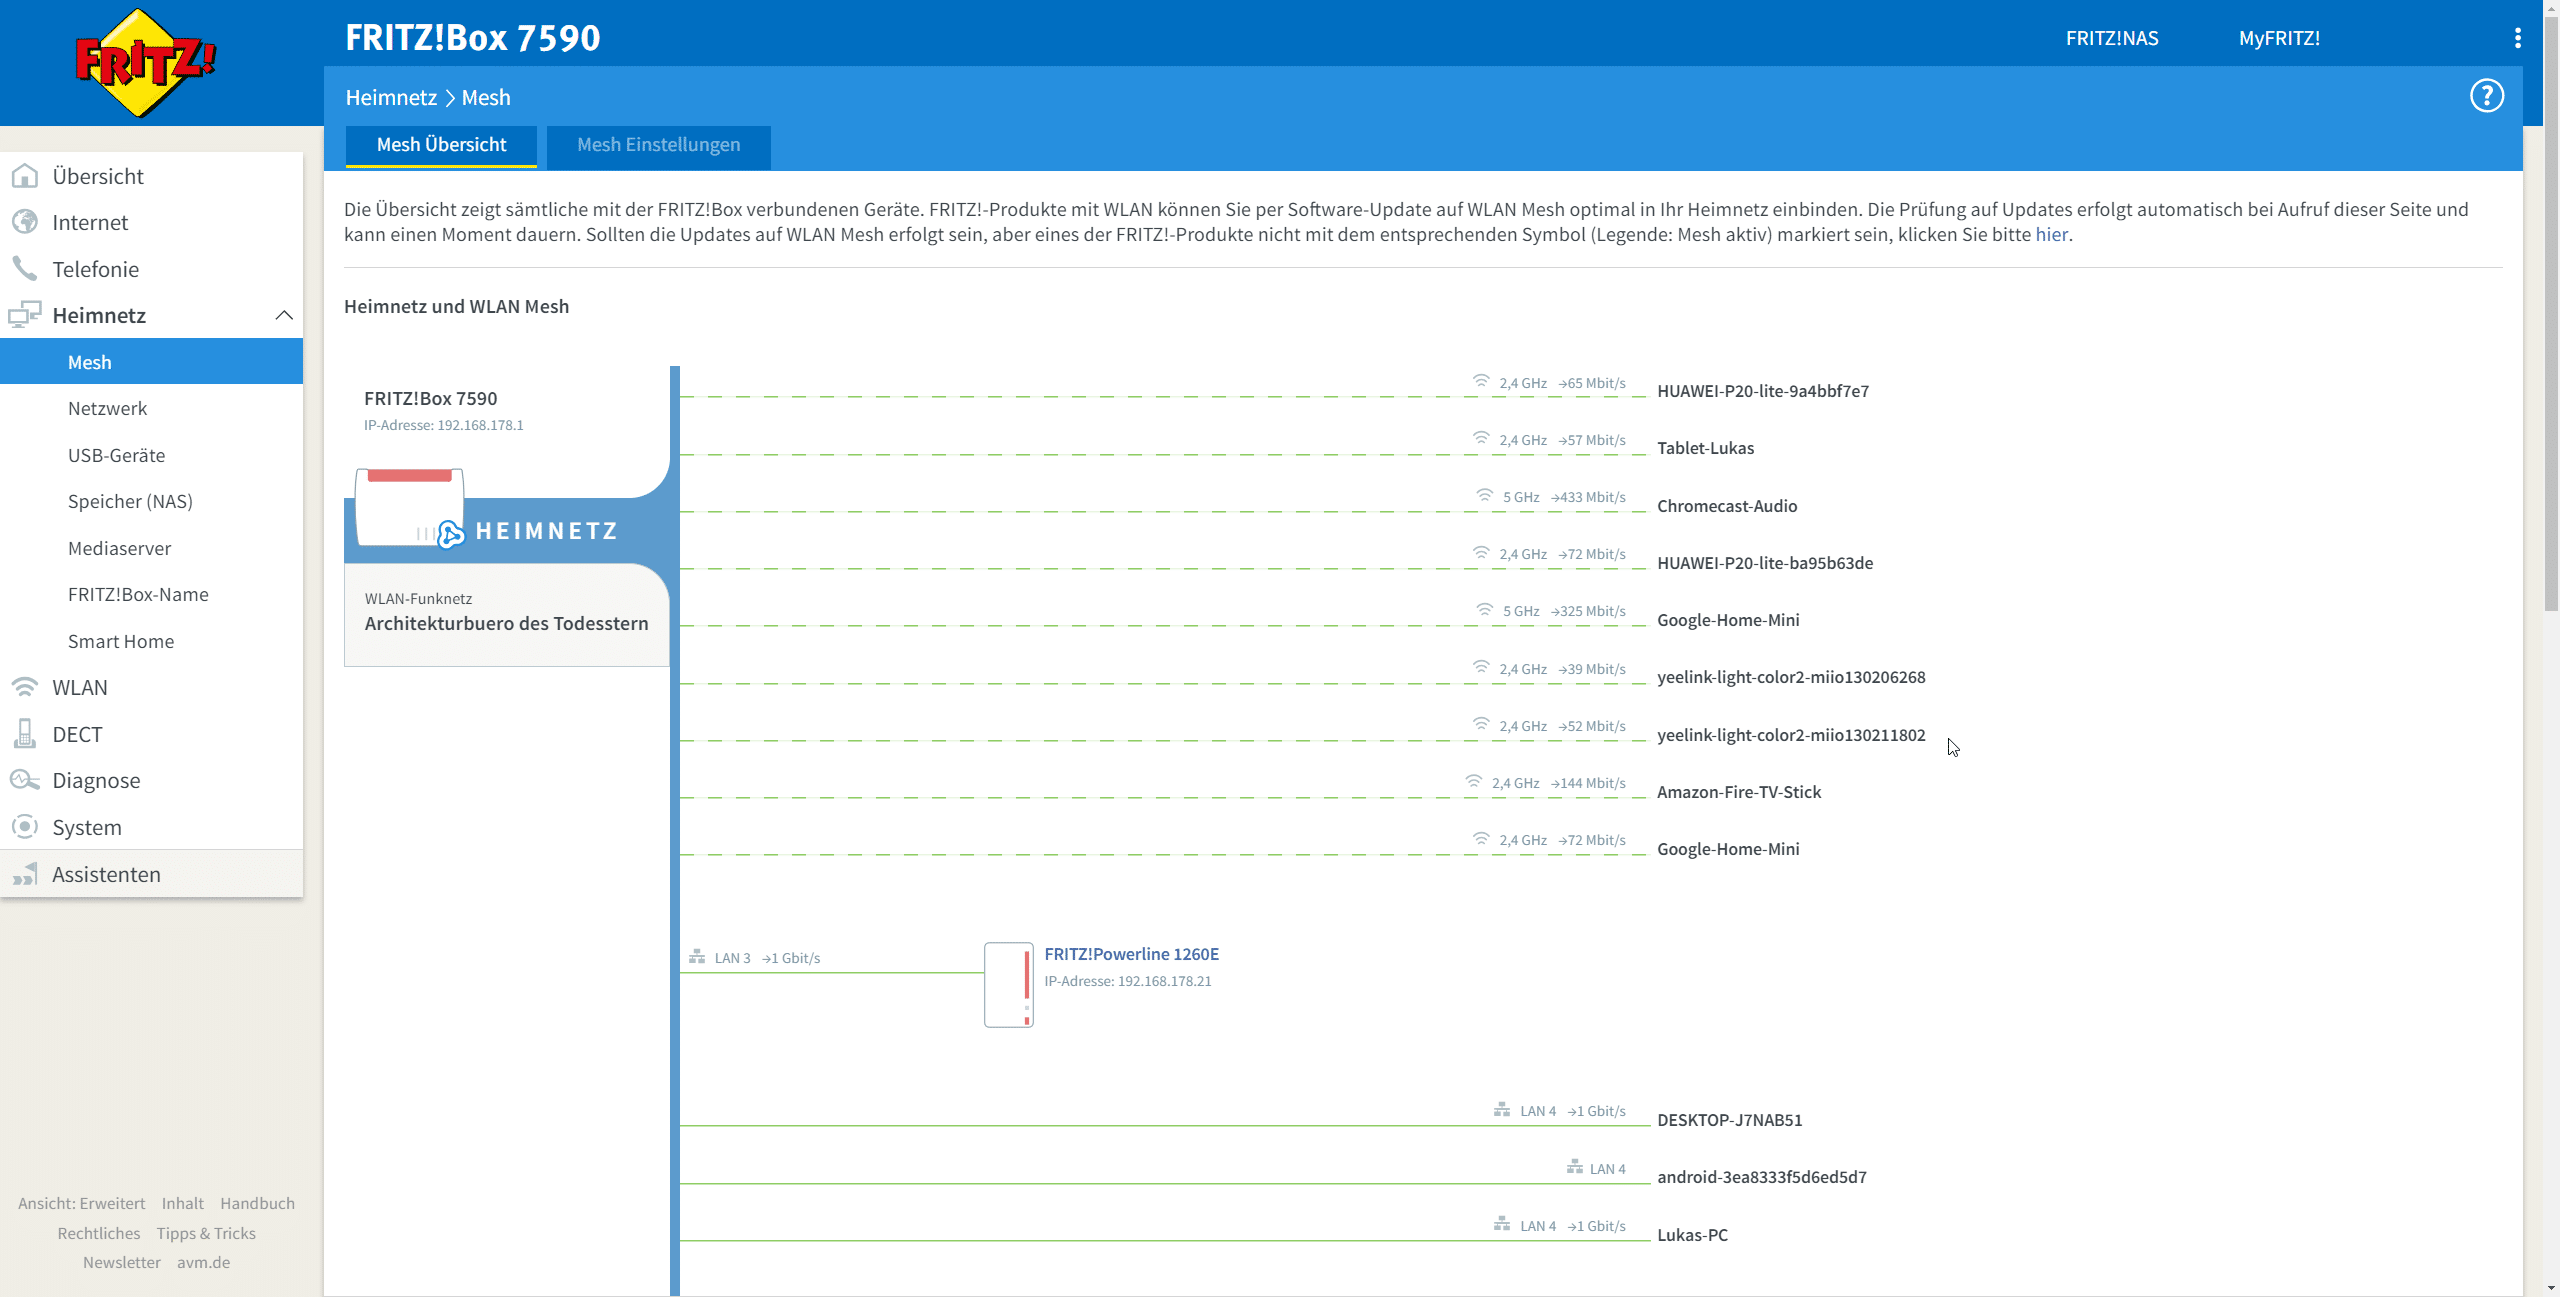This screenshot has height=1297, width=2560.
Task: Open the FRITZ!Powerline 1260E link
Action: pos(1131,954)
